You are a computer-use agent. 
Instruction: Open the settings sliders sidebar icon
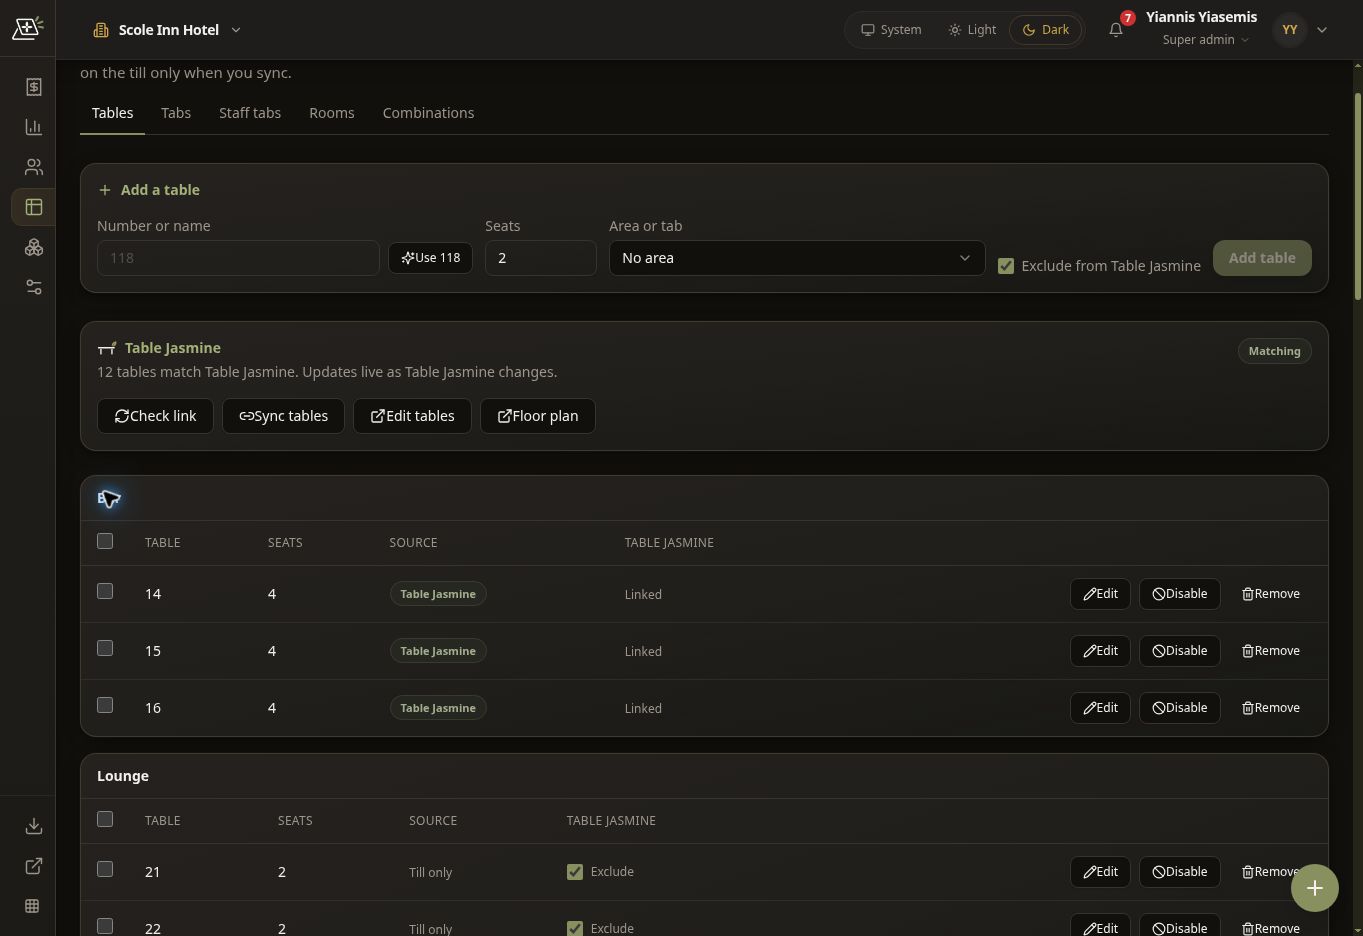[x=33, y=287]
